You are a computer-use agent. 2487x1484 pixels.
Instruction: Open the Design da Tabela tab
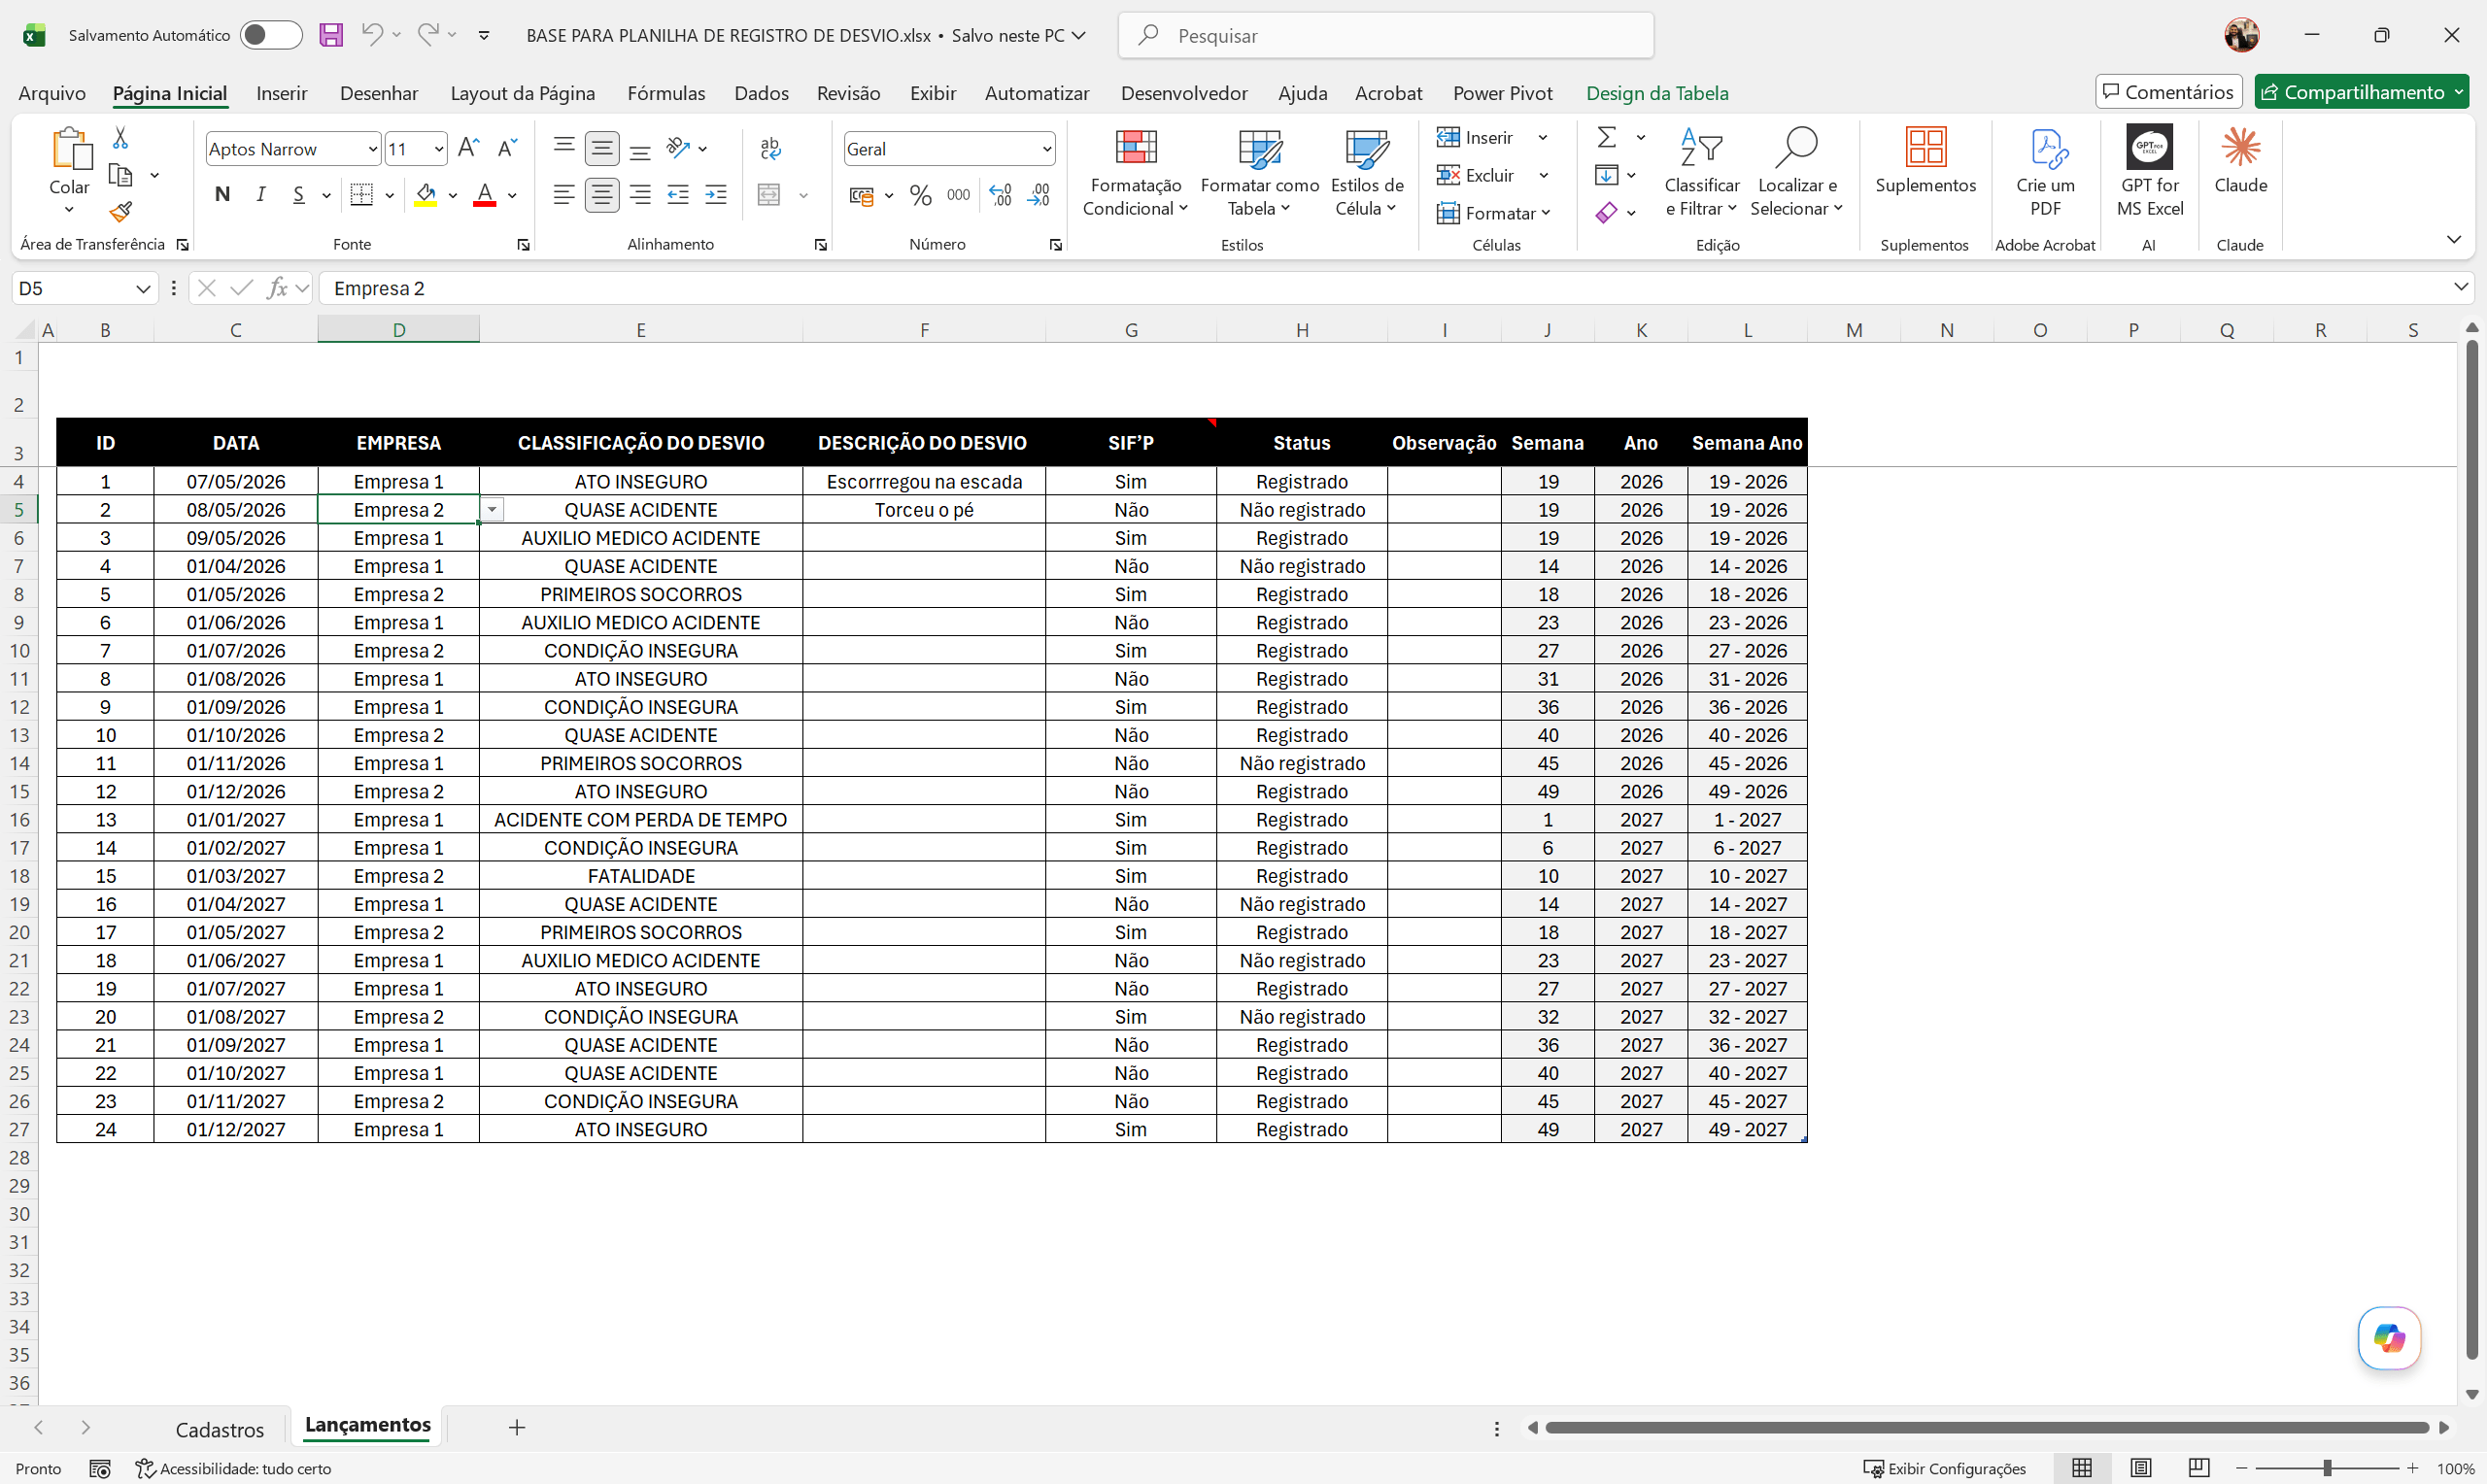click(1657, 93)
